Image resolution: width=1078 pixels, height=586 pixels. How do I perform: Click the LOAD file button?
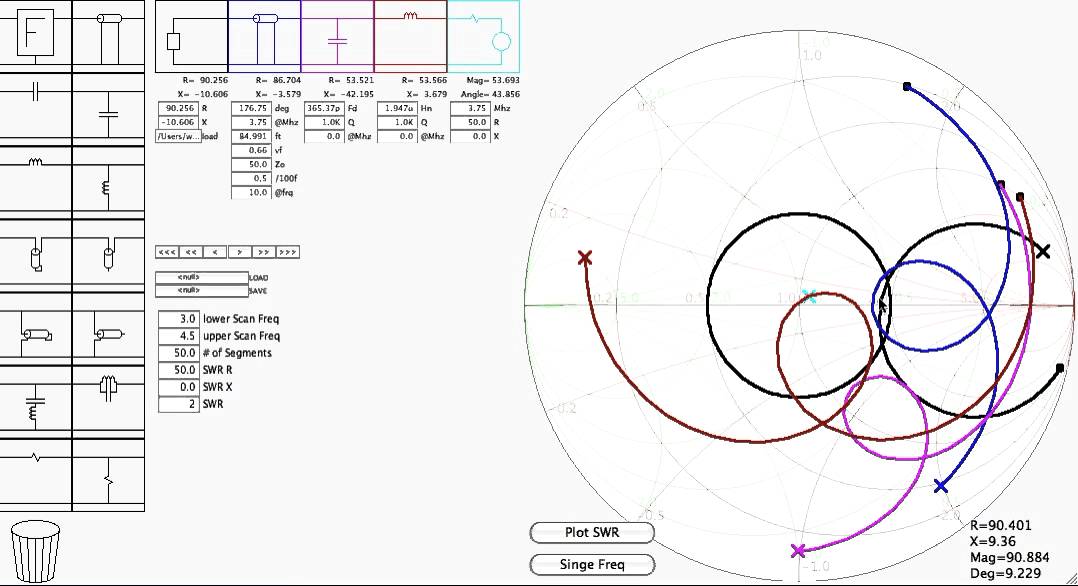click(x=201, y=277)
